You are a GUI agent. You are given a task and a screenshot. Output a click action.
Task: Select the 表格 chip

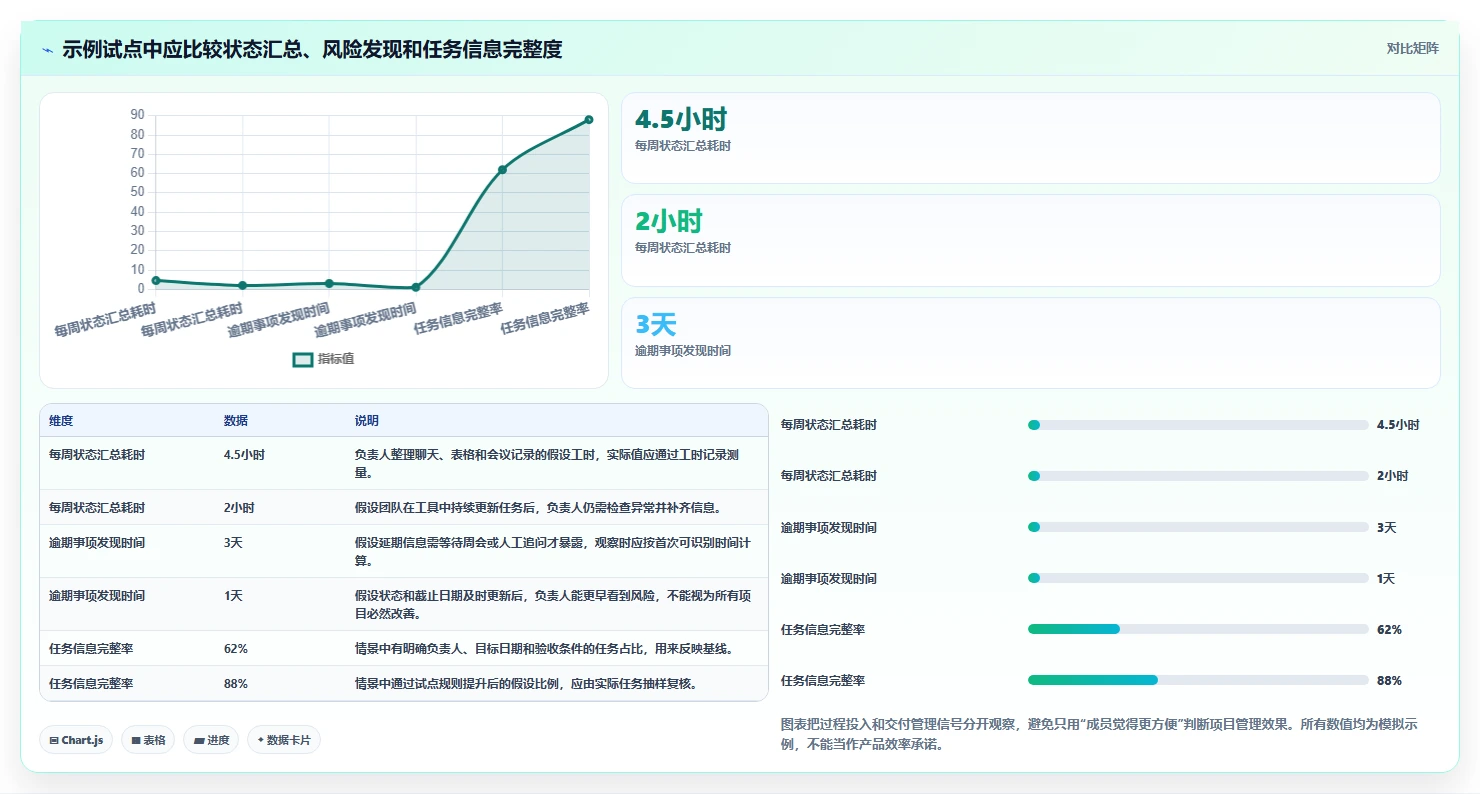[149, 740]
